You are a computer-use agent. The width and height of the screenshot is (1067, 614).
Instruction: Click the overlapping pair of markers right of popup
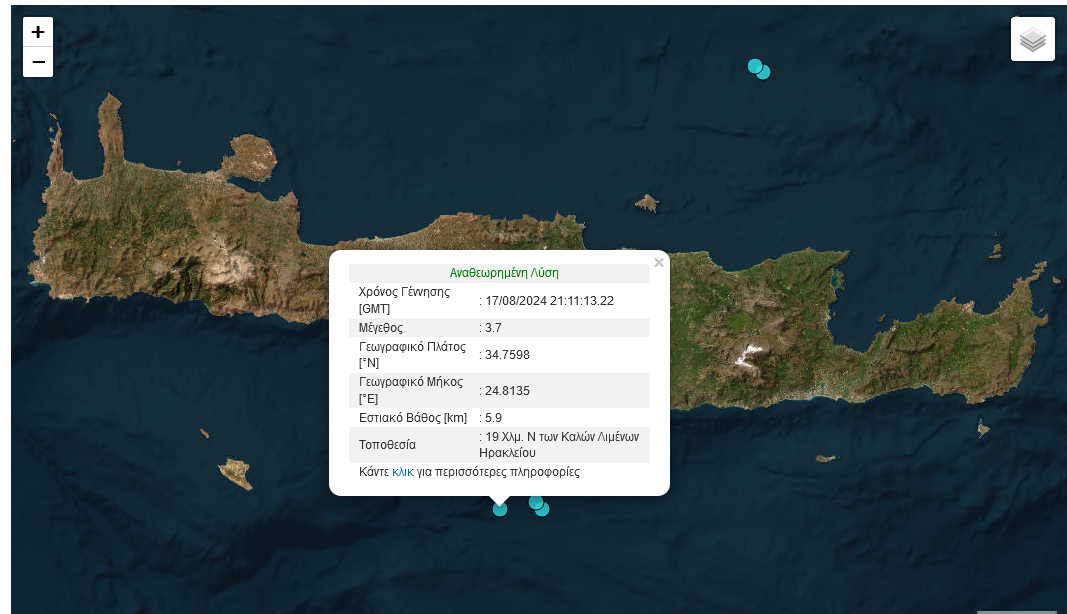(539, 507)
